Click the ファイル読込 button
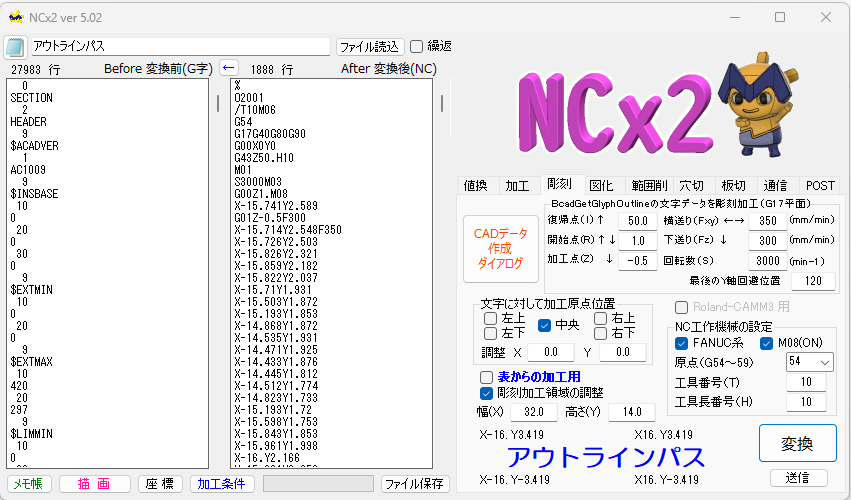 [x=370, y=47]
